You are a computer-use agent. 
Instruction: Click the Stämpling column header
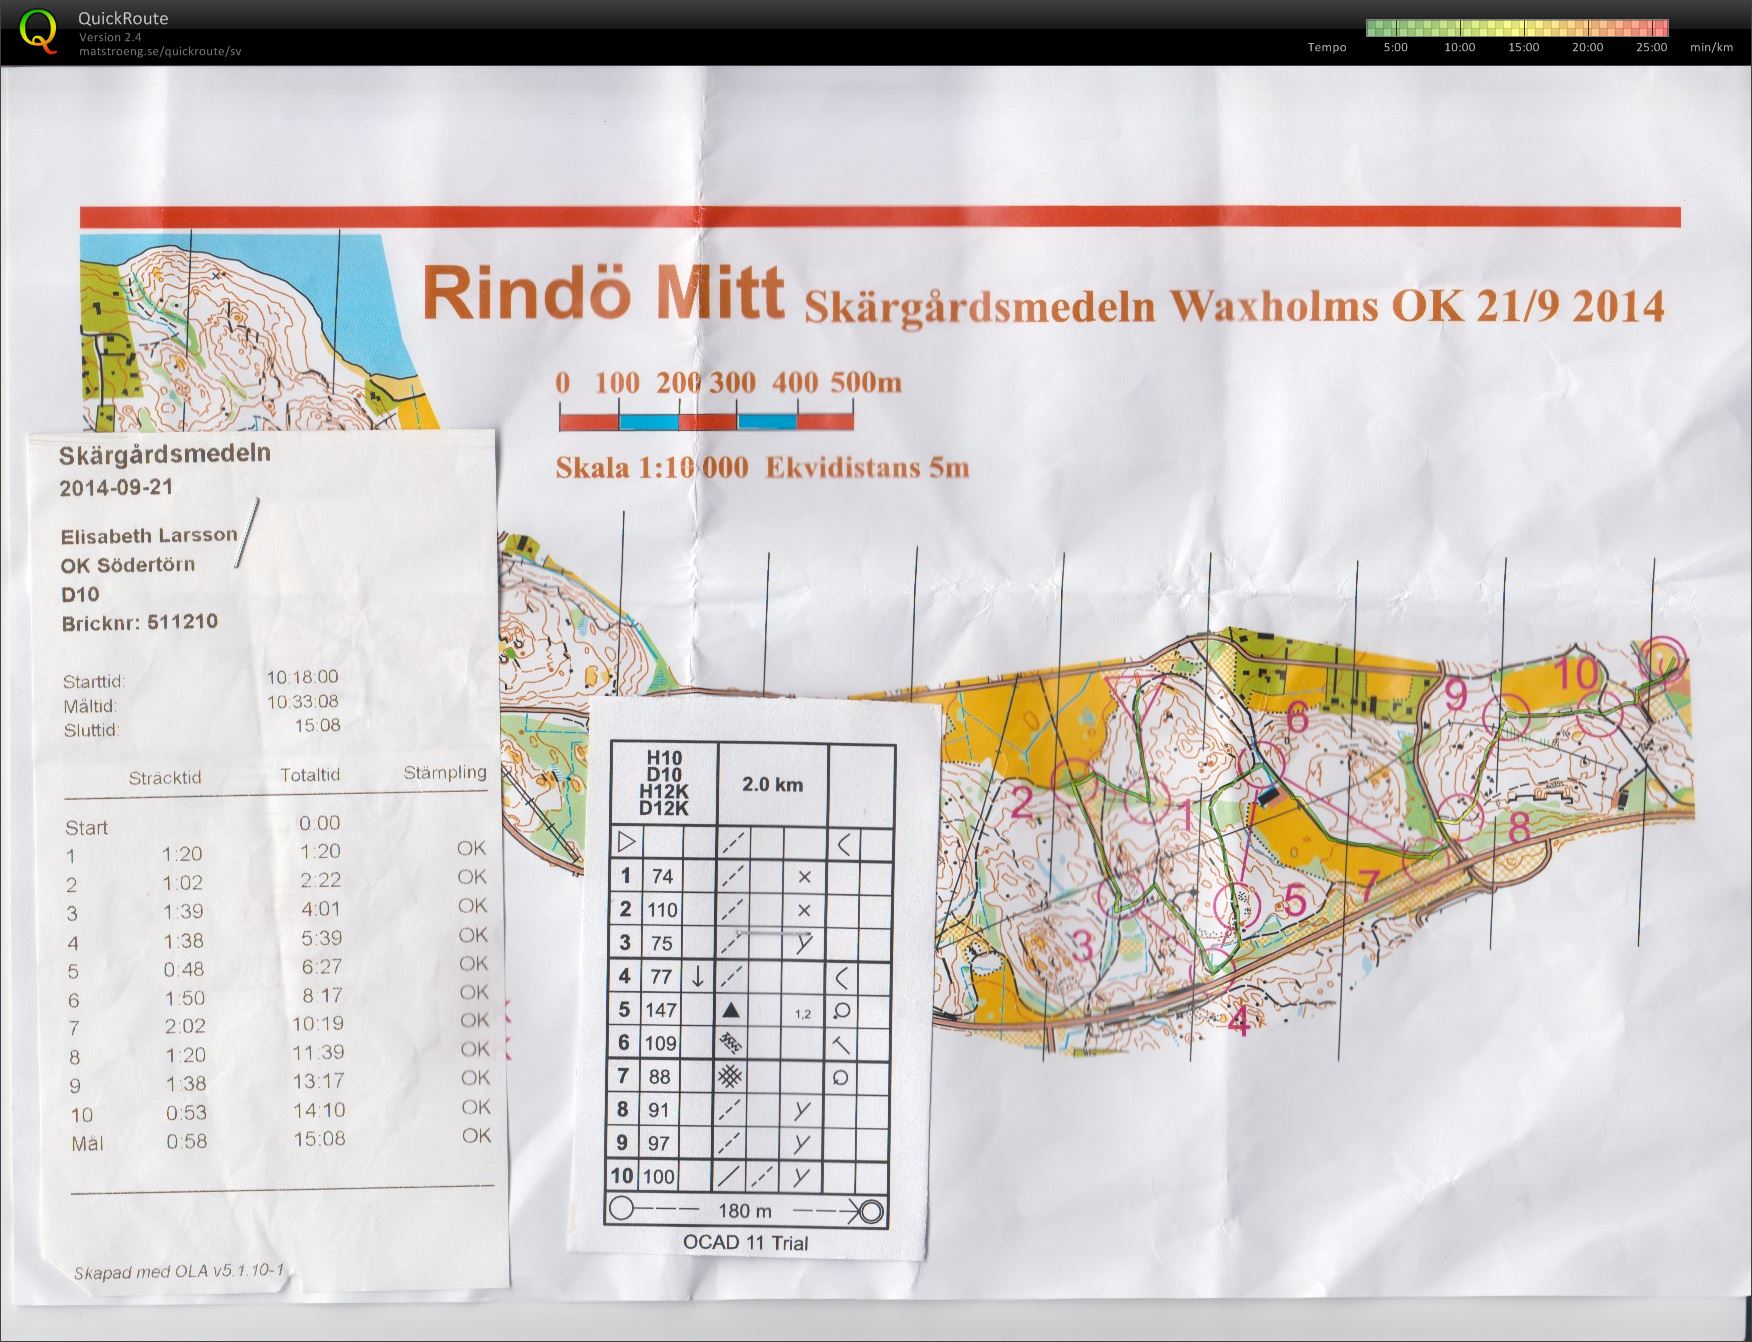tap(445, 772)
